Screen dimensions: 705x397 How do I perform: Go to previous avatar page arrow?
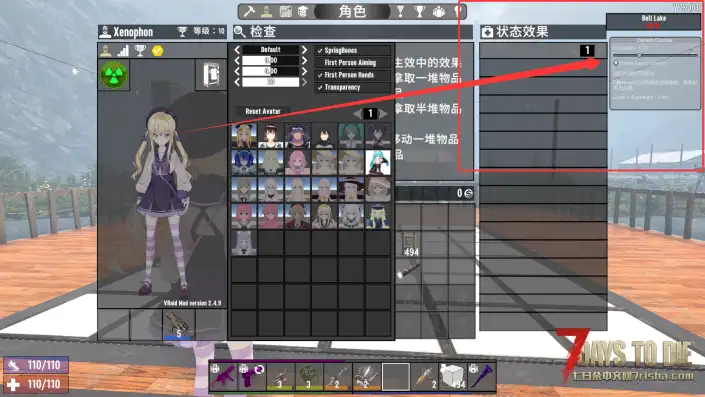coord(357,113)
